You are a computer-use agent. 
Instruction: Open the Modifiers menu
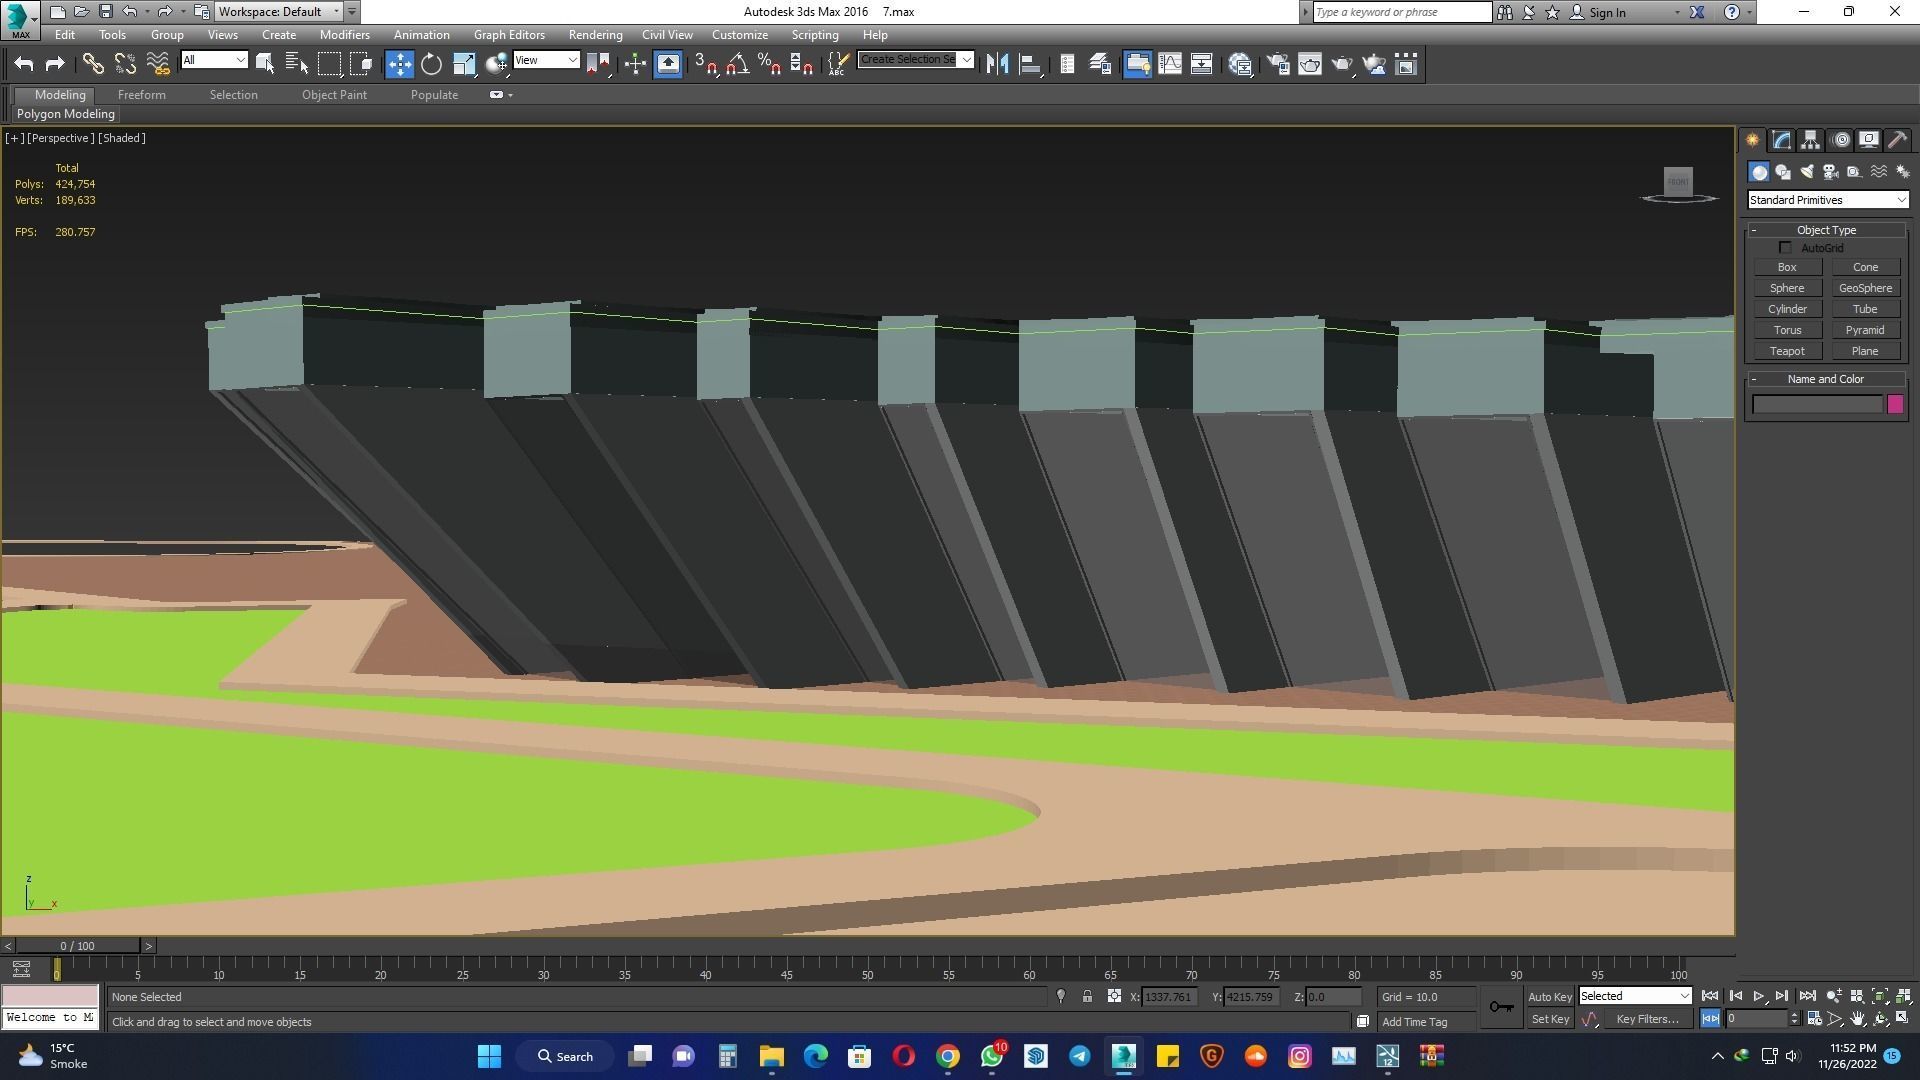pyautogui.click(x=344, y=35)
